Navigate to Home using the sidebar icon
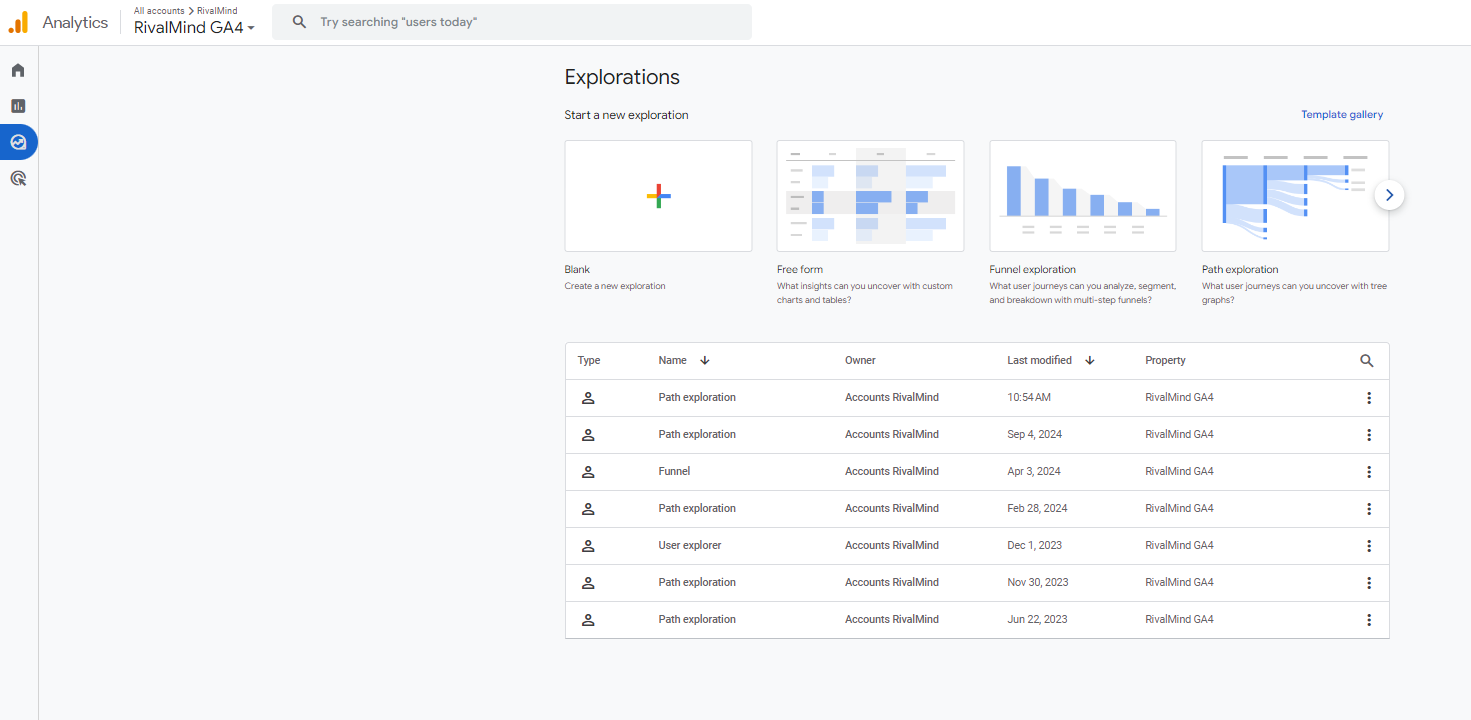The height and width of the screenshot is (720, 1471). click(17, 70)
